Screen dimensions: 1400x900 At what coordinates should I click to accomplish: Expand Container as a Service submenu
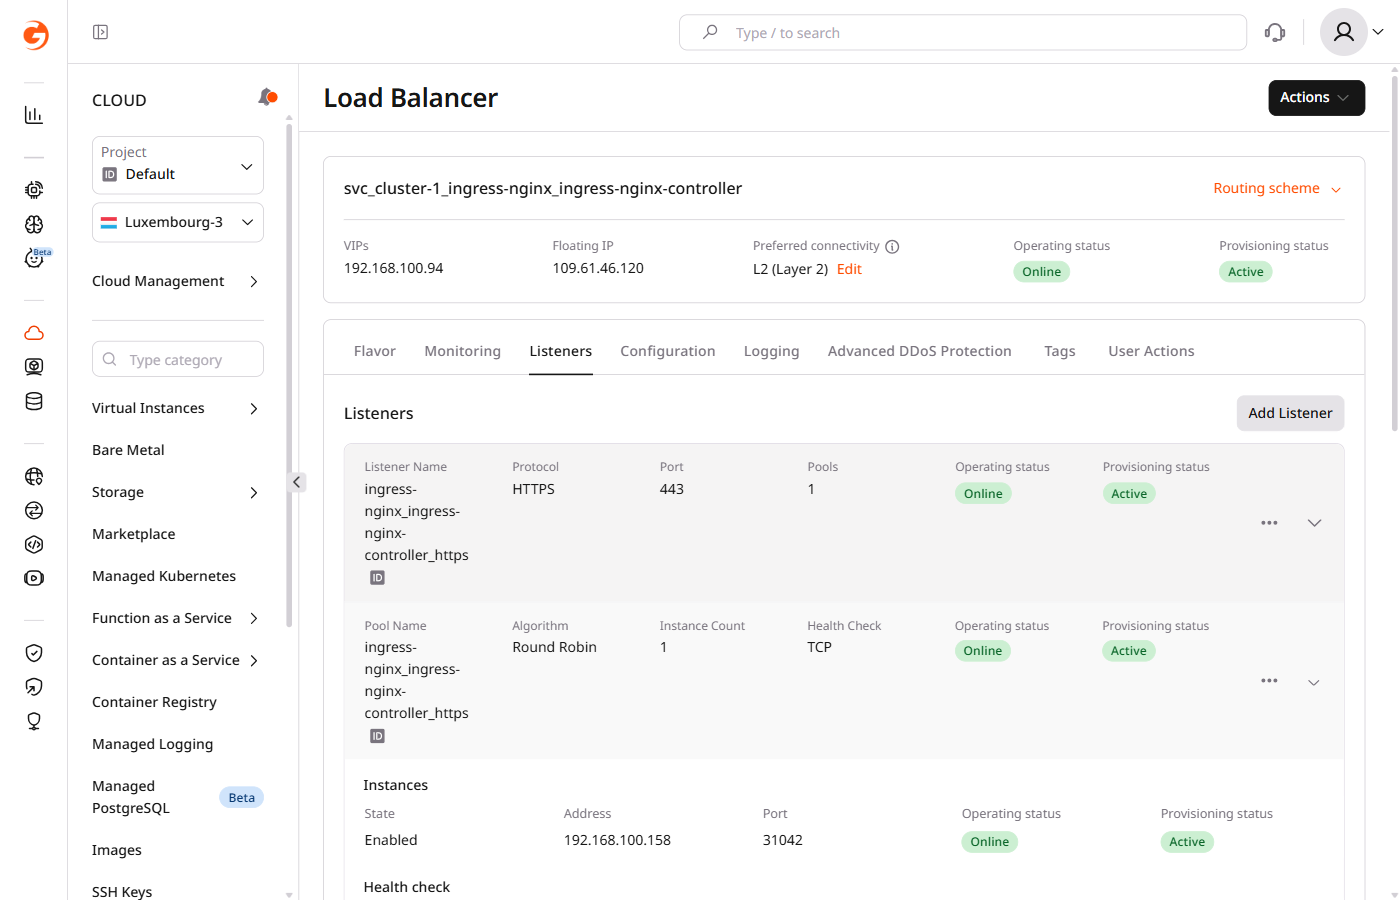(254, 661)
